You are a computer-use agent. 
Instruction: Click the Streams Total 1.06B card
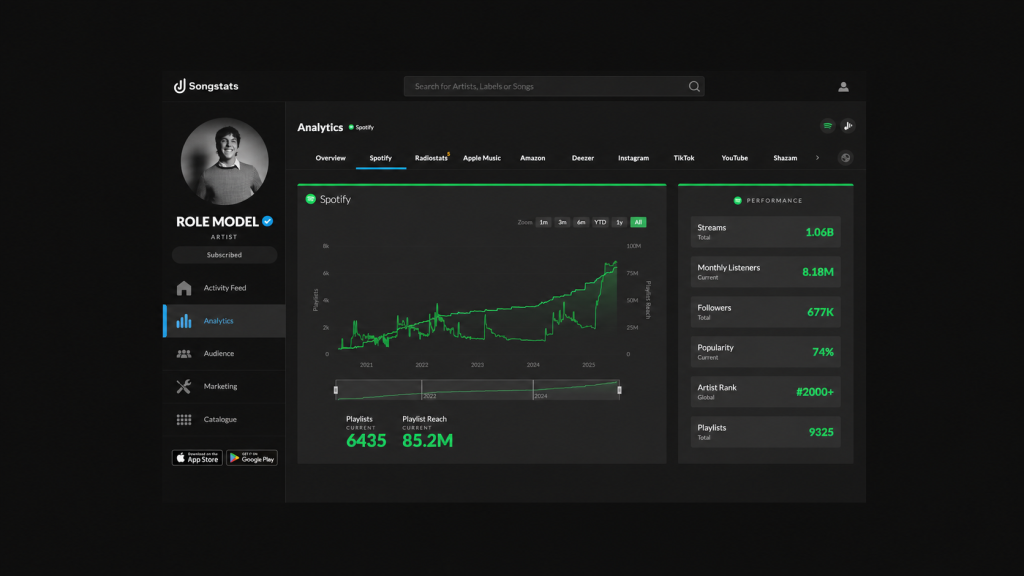(x=765, y=232)
